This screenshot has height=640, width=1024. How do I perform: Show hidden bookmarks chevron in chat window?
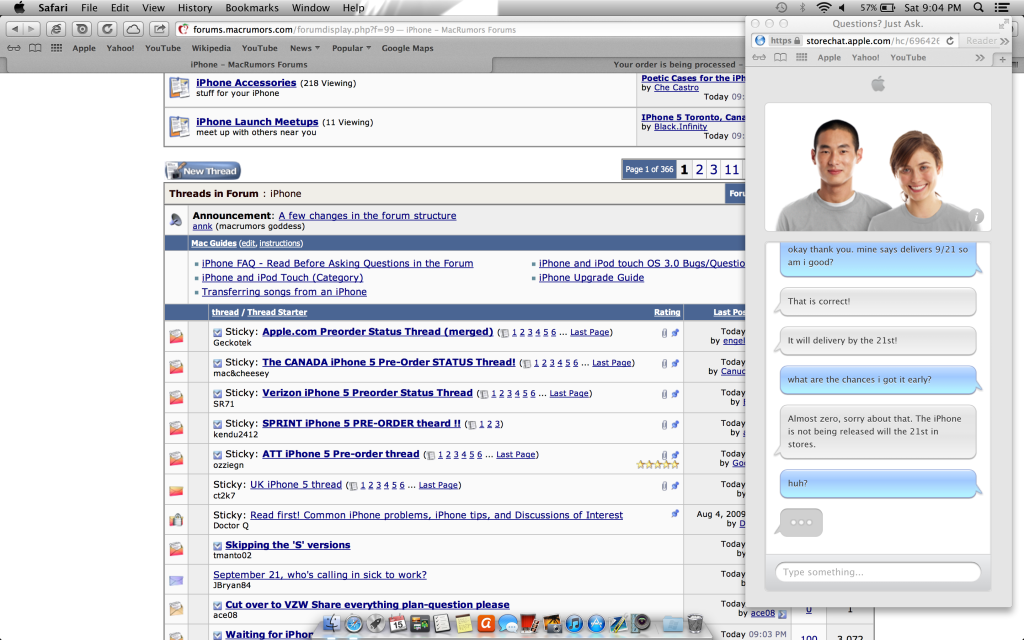(980, 57)
